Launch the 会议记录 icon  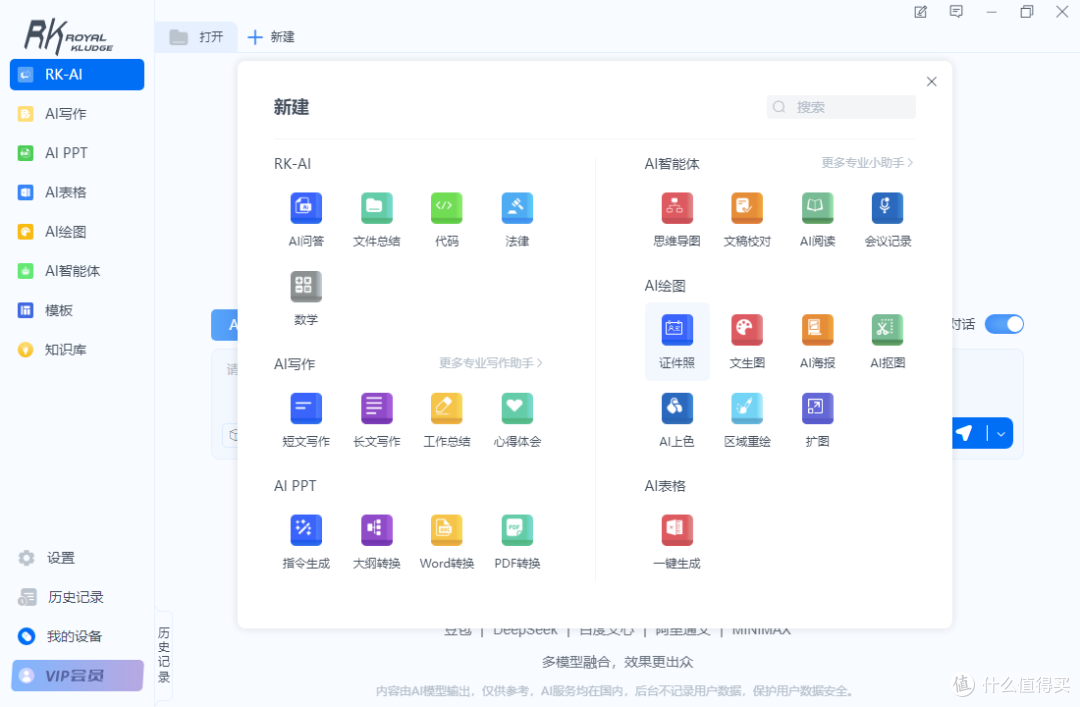tap(887, 208)
